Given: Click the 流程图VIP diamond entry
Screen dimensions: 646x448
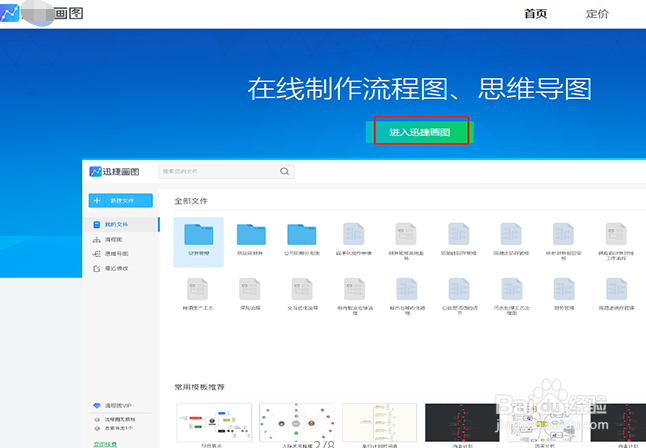Looking at the screenshot, I should click(112, 406).
